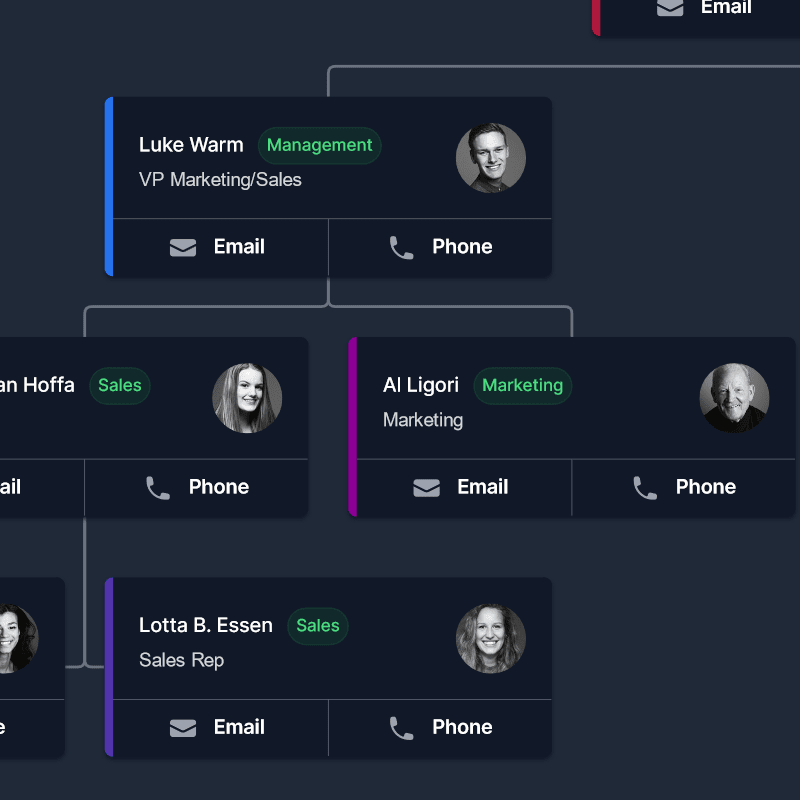
Task: Click the Marketing badge on Al Ligori's card
Action: tap(522, 385)
